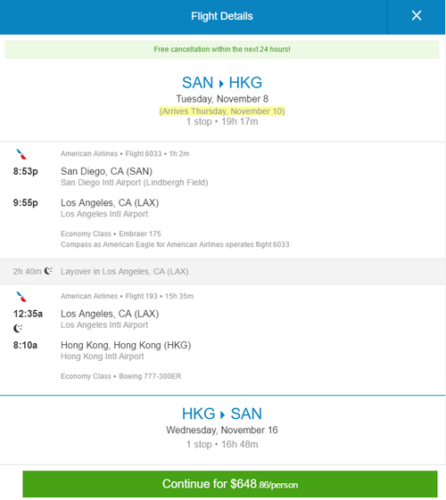This screenshot has height=500, width=446.
Task: Click Hong Kong (HKG) arrival entry
Action: click(x=126, y=345)
